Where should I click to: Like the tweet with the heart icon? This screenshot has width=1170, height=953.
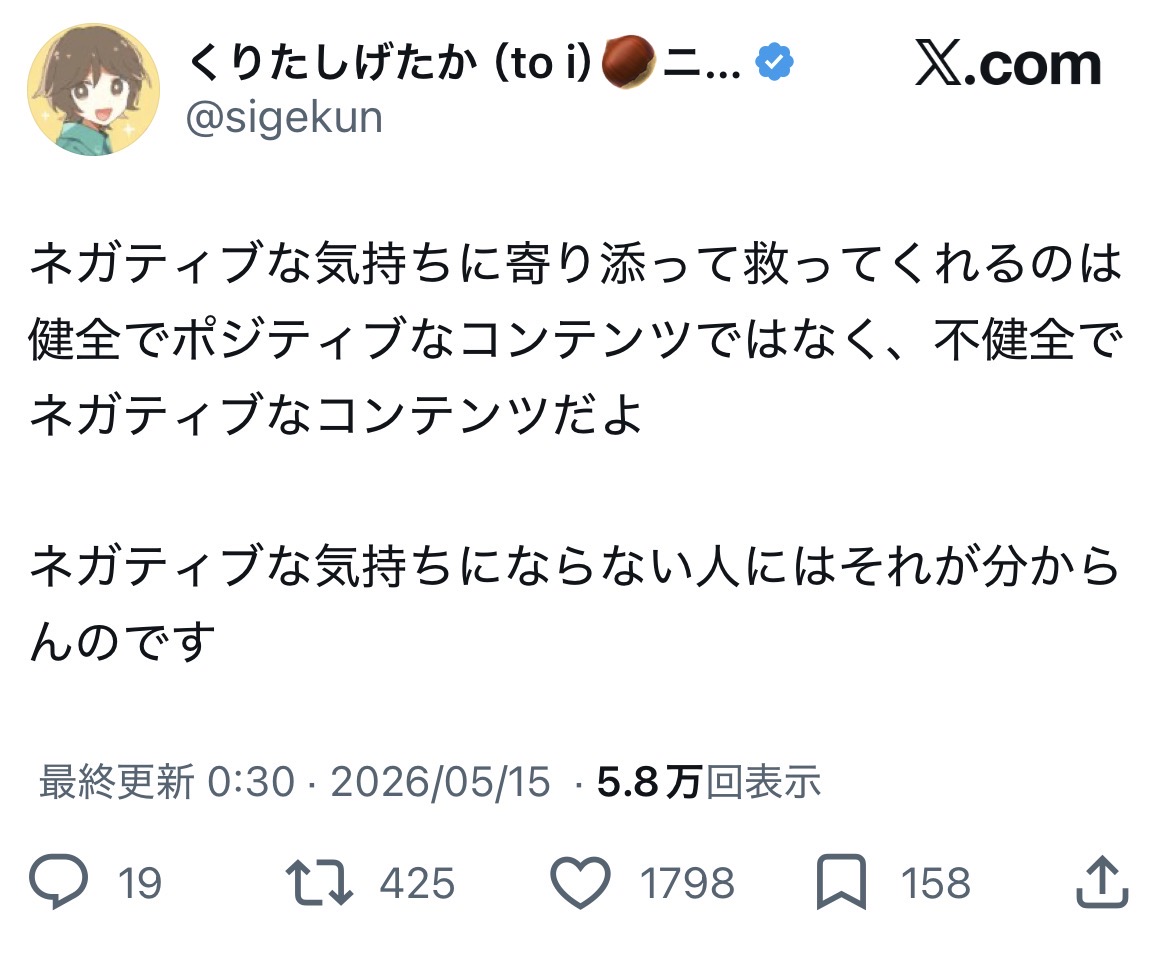pyautogui.click(x=581, y=883)
